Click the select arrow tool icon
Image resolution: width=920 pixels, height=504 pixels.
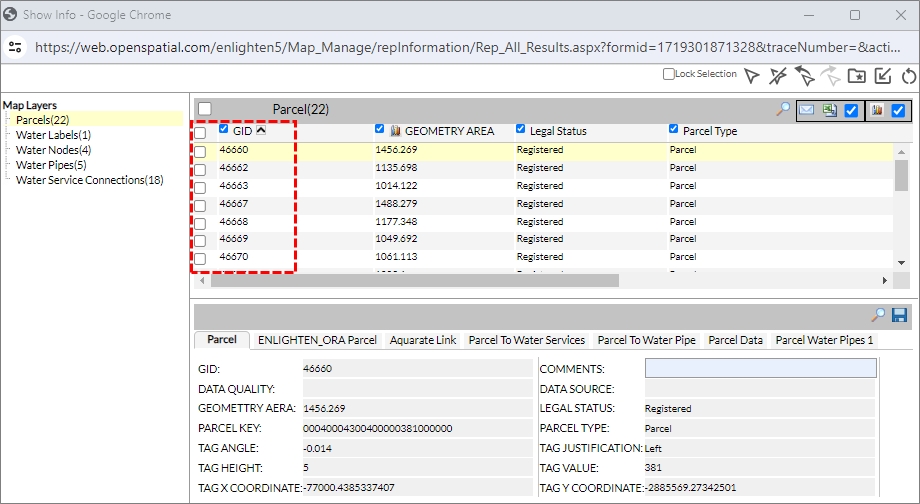[751, 75]
